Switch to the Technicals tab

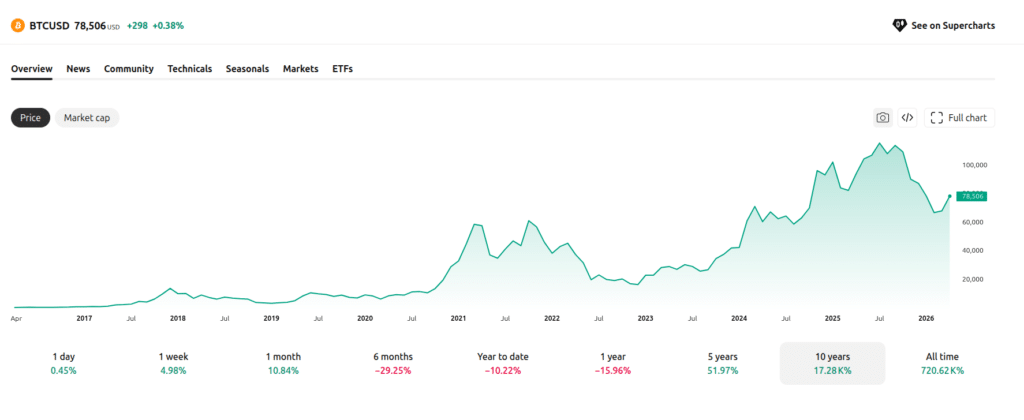click(189, 69)
